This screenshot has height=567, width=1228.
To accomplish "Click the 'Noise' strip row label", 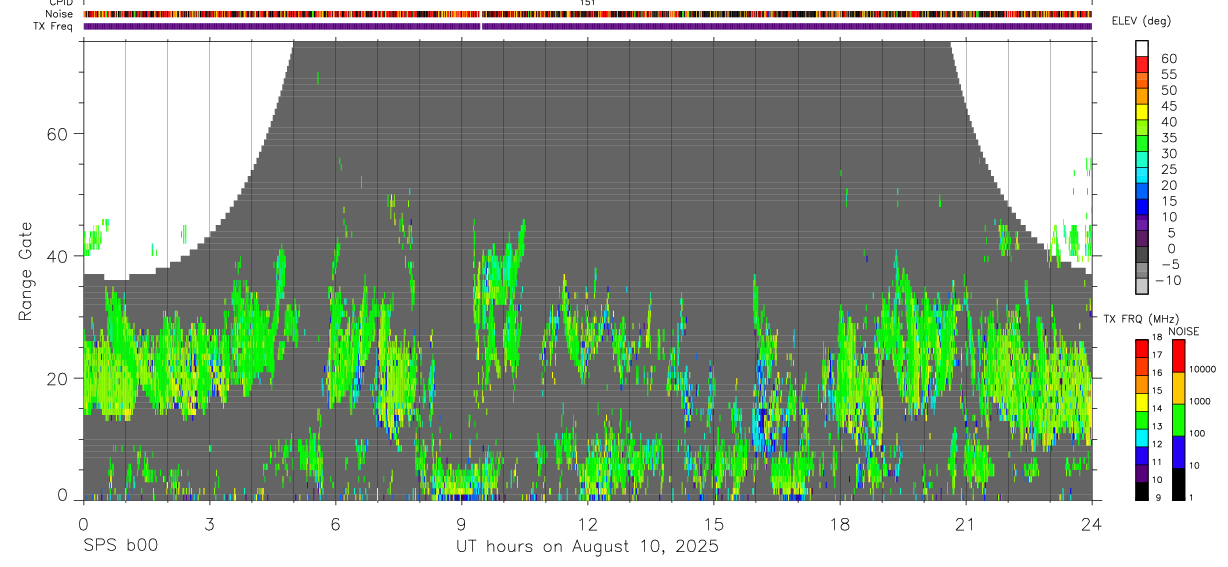I will [61, 14].
